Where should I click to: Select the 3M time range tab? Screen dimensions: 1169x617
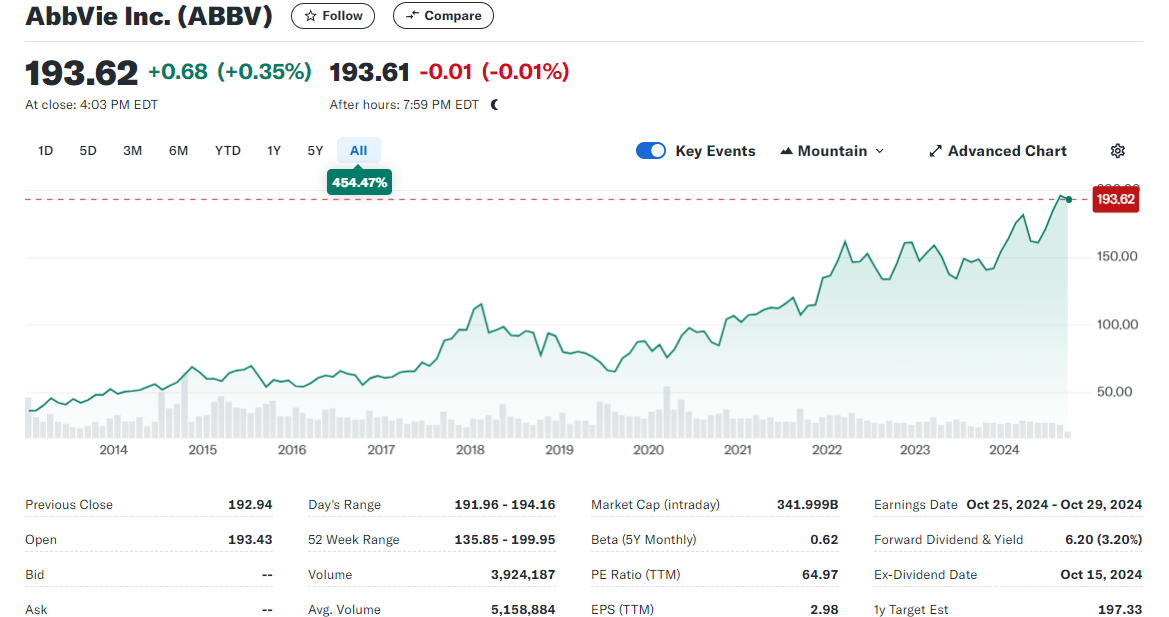(133, 151)
